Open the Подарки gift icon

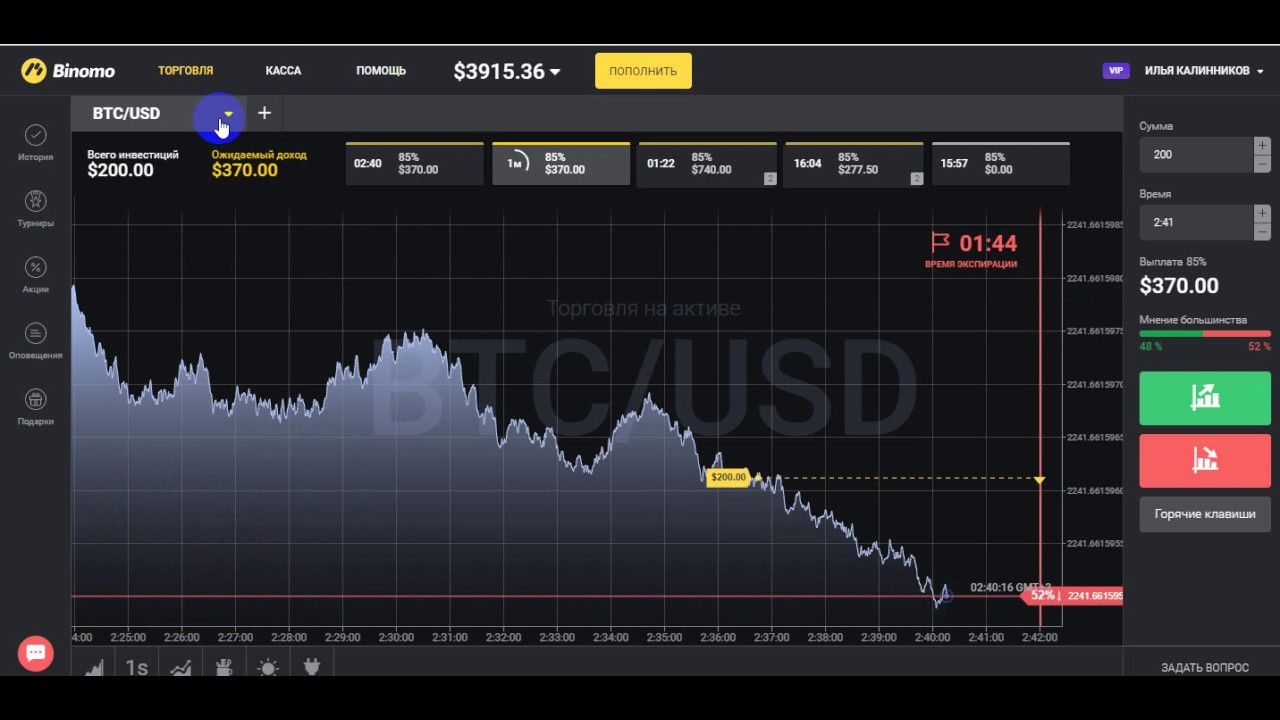pyautogui.click(x=35, y=399)
